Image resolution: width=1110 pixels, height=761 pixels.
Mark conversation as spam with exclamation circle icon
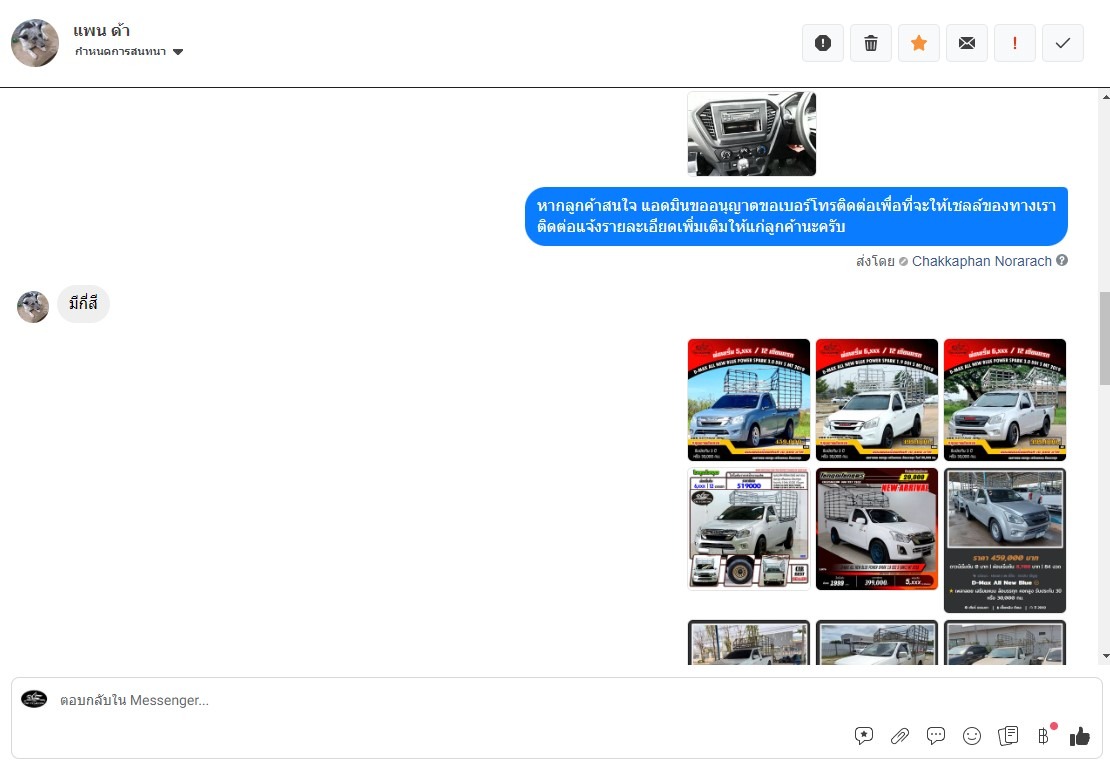coord(823,43)
